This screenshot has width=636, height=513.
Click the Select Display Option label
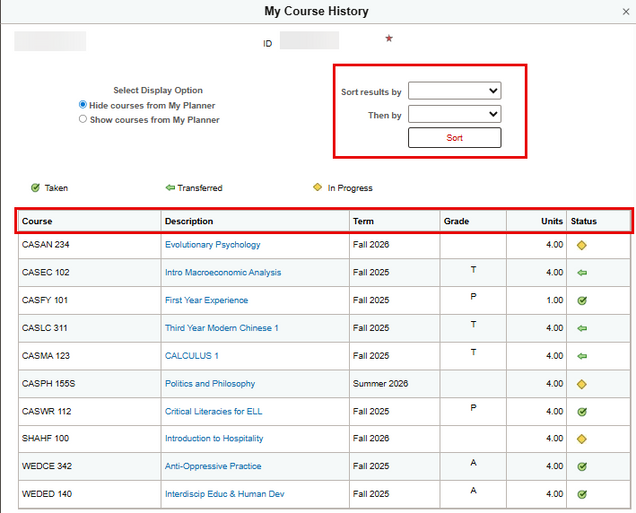coord(158,90)
